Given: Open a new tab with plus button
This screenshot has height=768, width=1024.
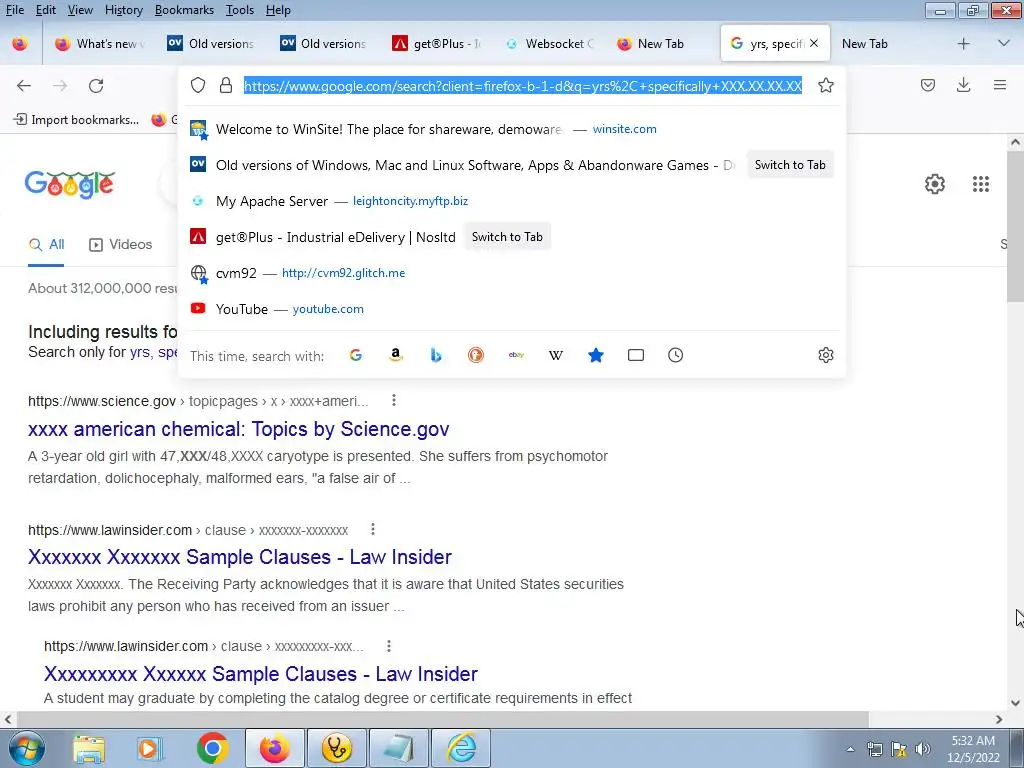Looking at the screenshot, I should point(963,44).
